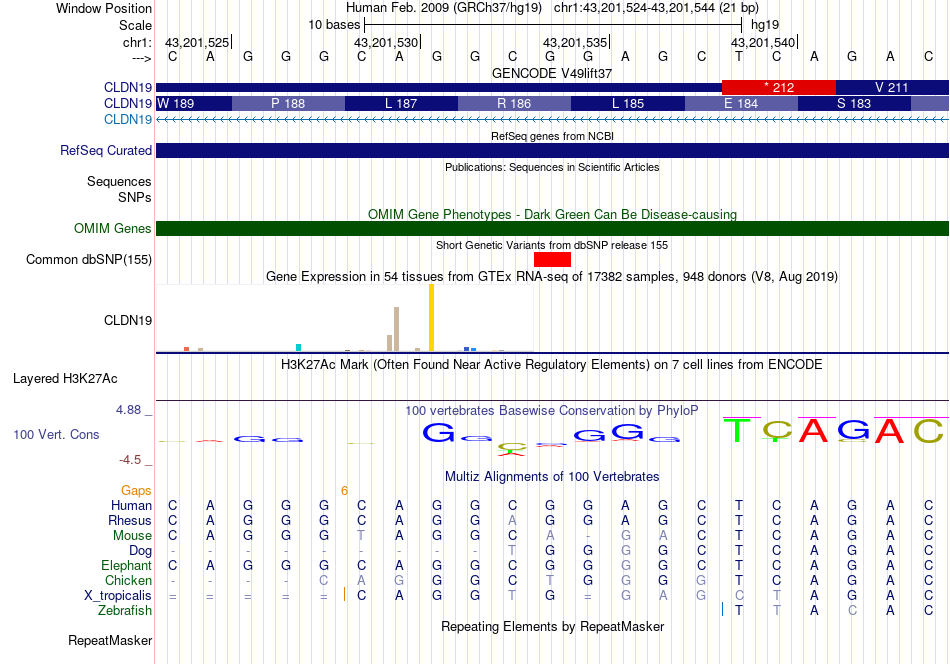Click the Elephant species label
Image resolution: width=950 pixels, height=664 pixels.
[x=127, y=565]
